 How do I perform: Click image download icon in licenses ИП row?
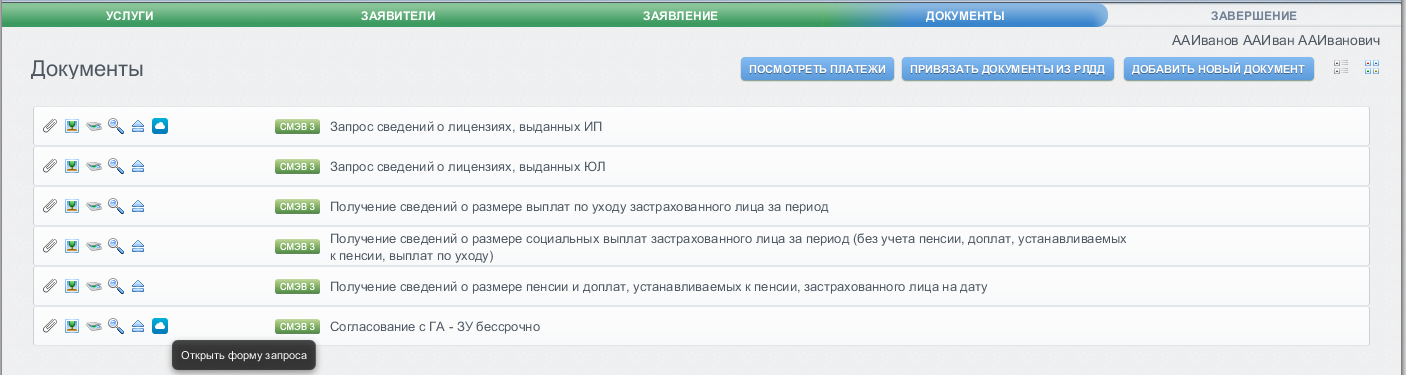72,126
